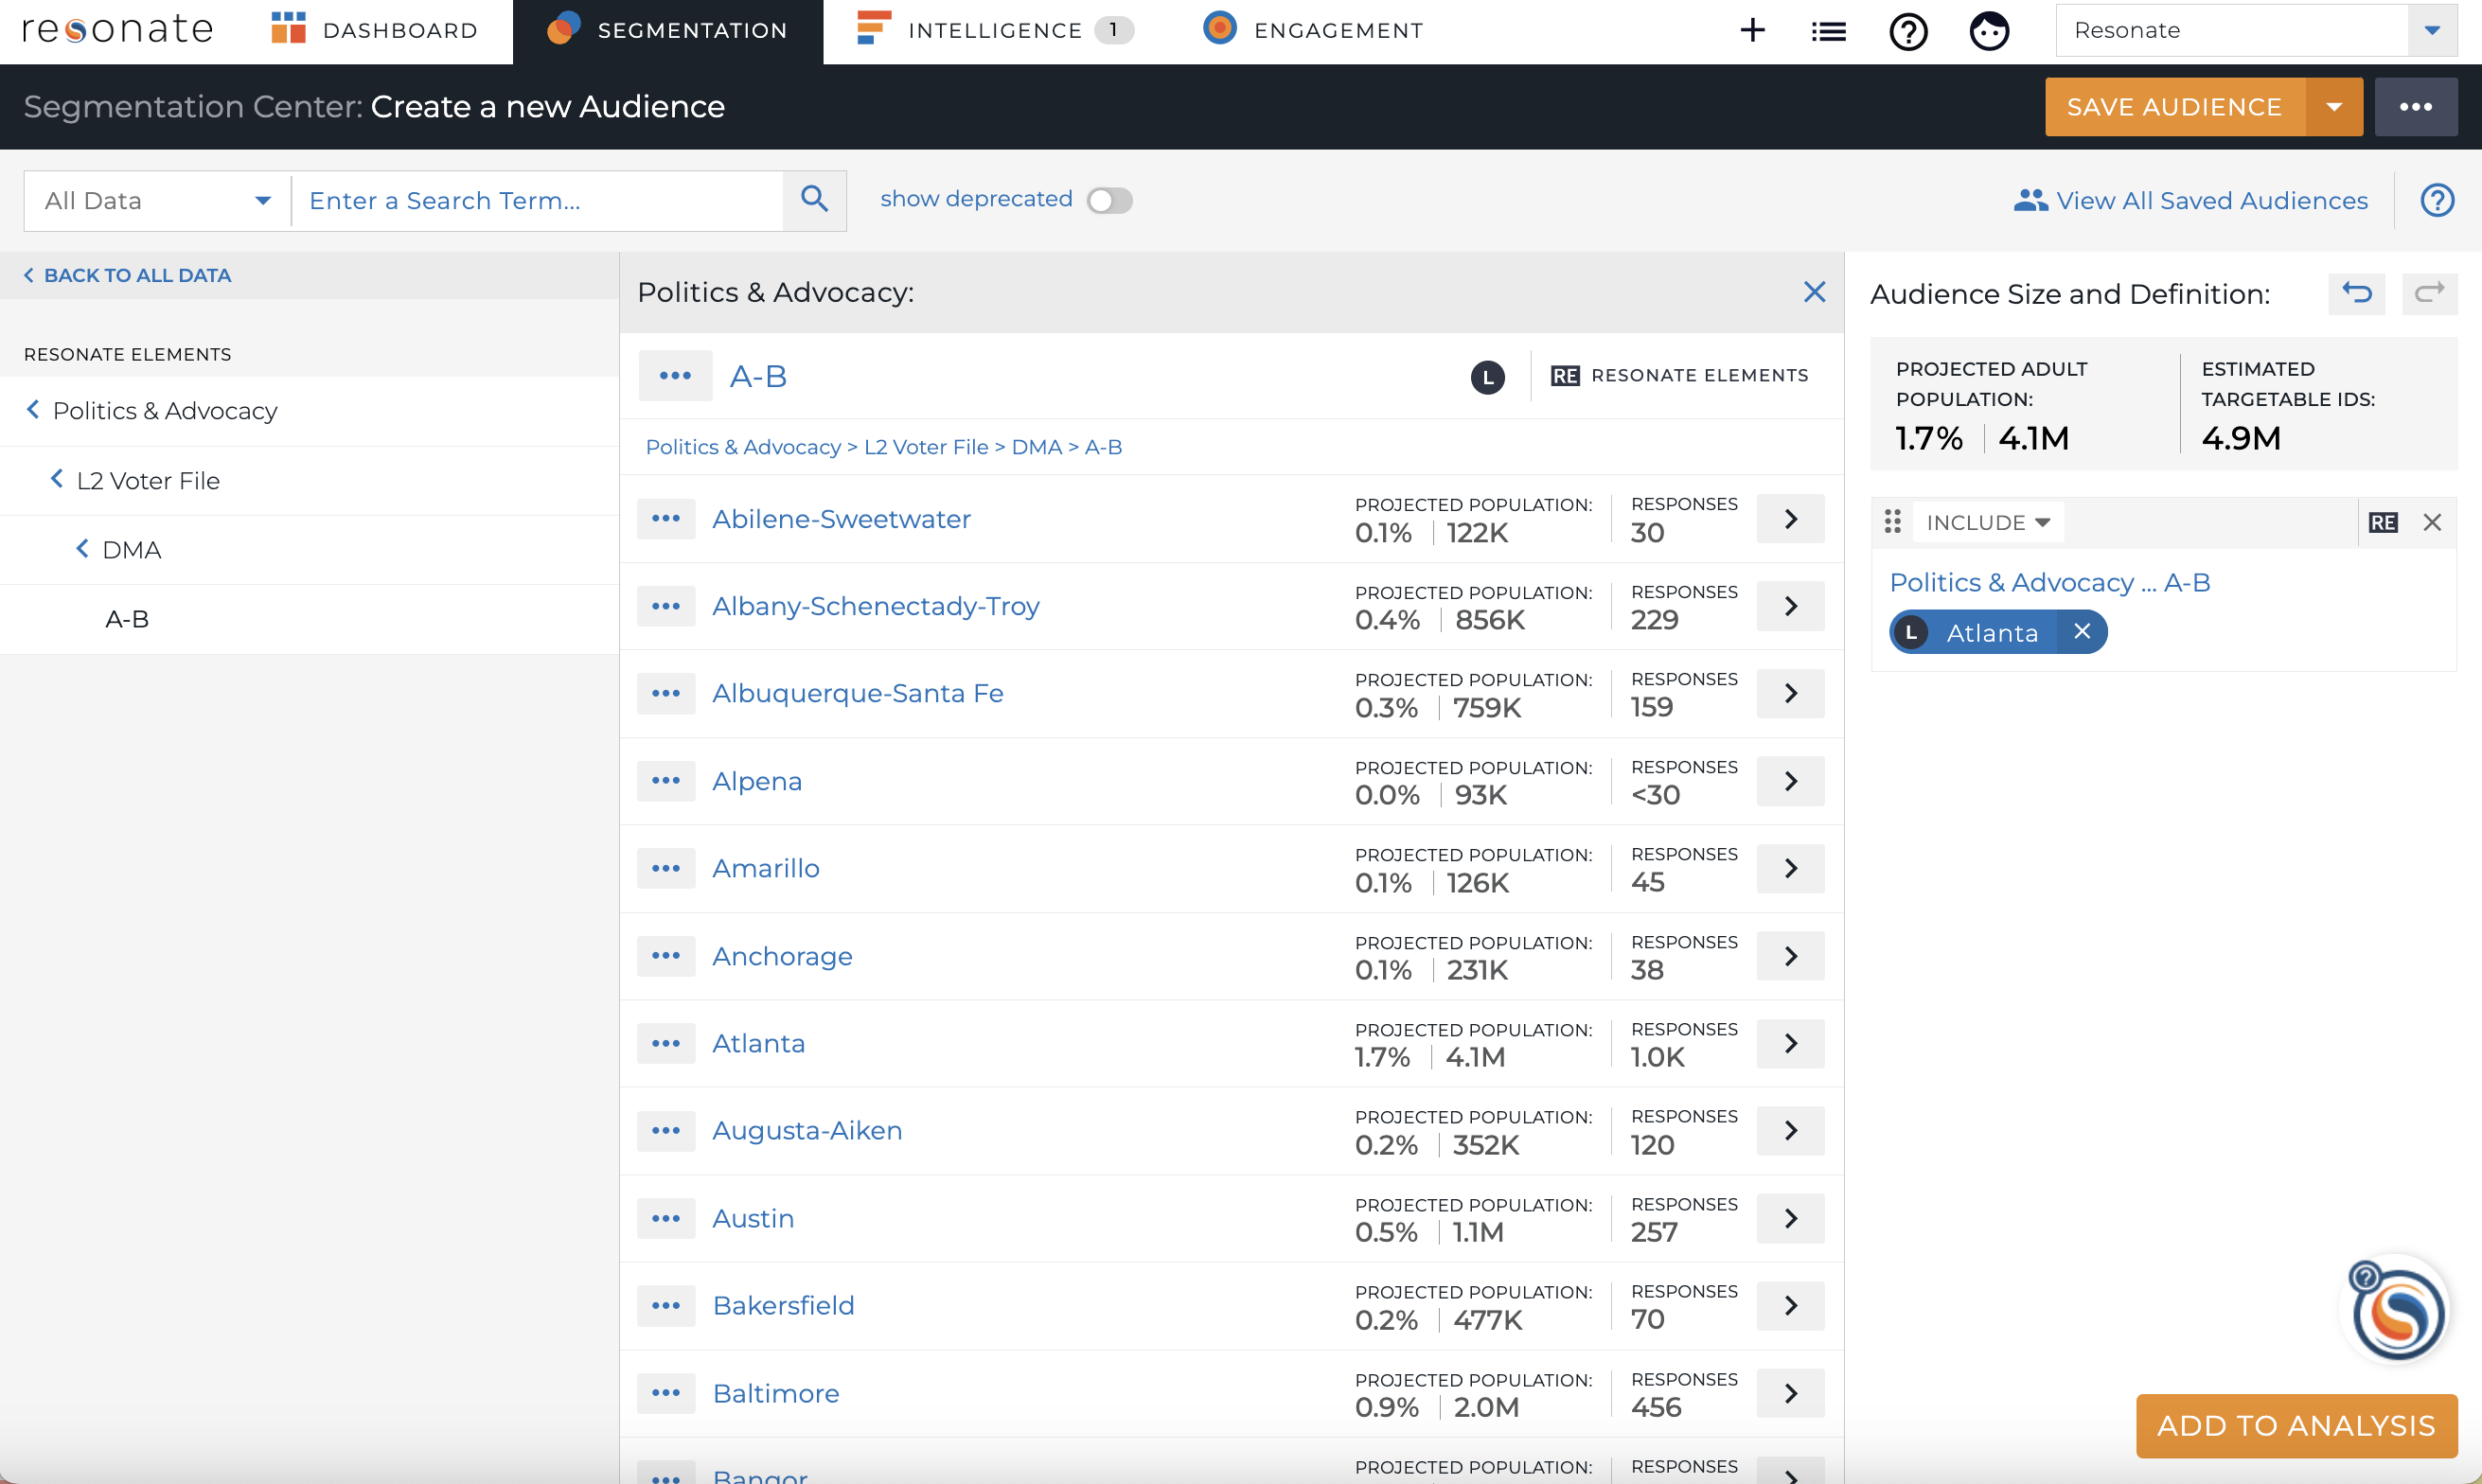Open the INCLUDE dropdown
2482x1484 pixels.
pyautogui.click(x=1988, y=522)
